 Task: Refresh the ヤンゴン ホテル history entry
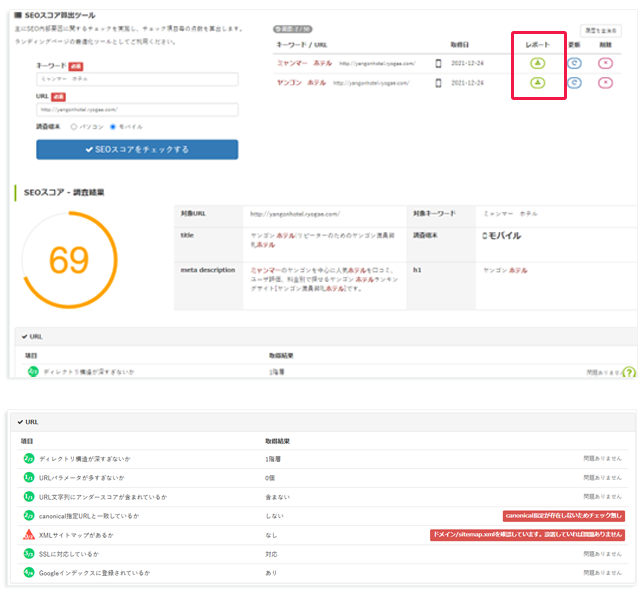(574, 83)
